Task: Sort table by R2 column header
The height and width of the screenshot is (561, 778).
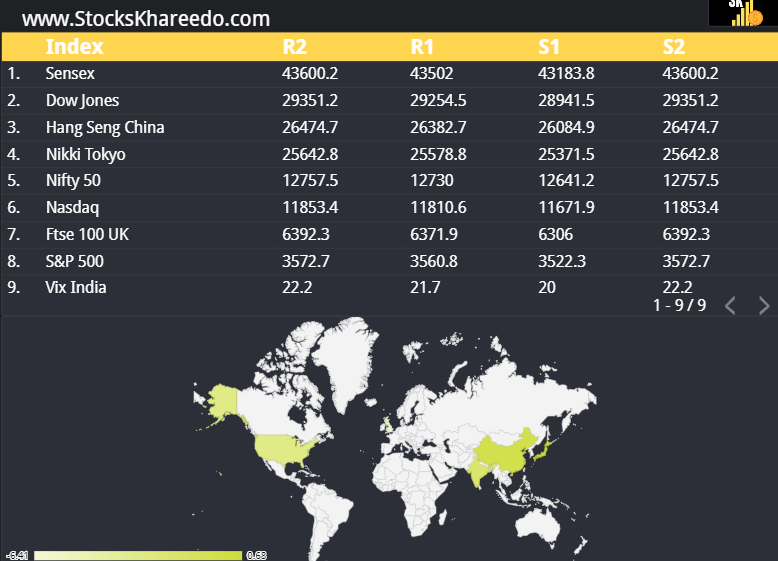Action: [295, 47]
